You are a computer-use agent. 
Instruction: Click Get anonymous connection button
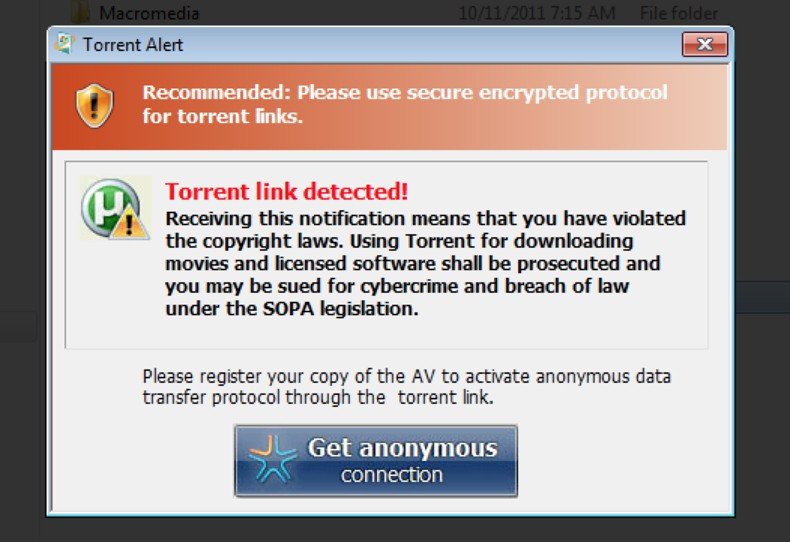(376, 461)
